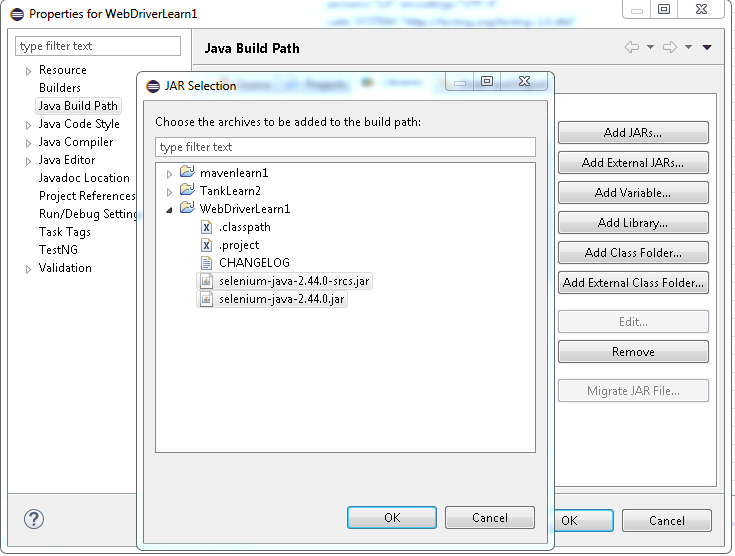Screen dimensions: 735x556
Task: Click the .classpath file icon
Action: pyautogui.click(x=206, y=227)
